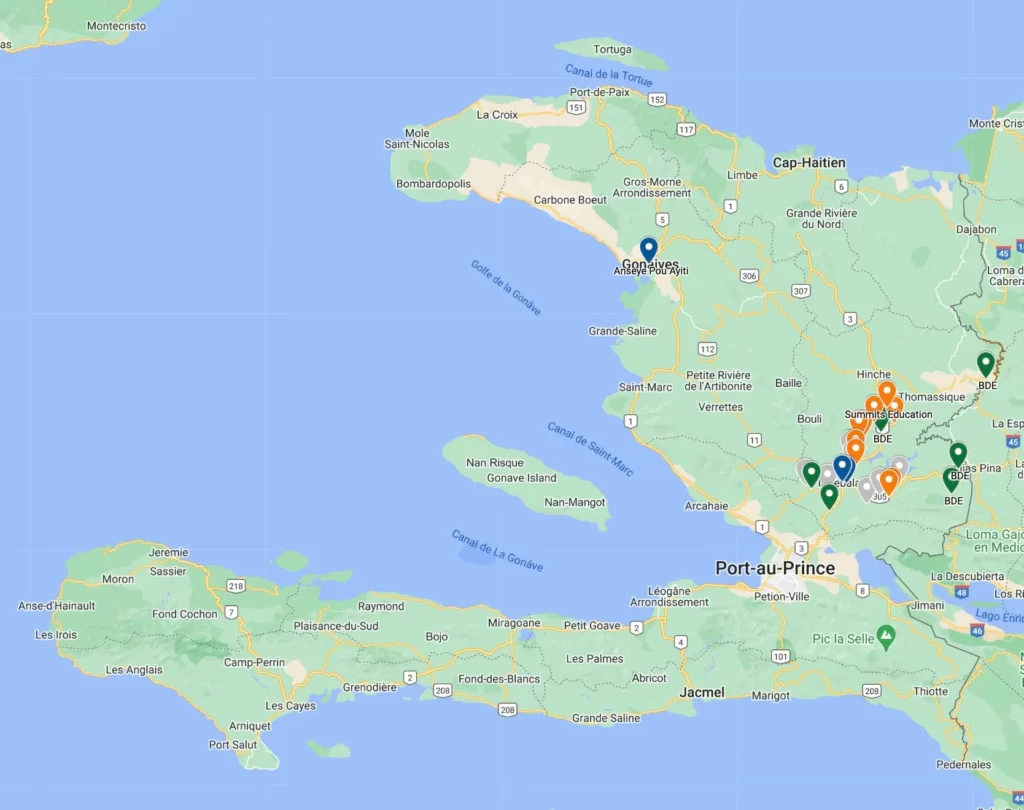This screenshot has width=1024, height=810.
Task: Click the Tortuga island label
Action: click(x=611, y=49)
